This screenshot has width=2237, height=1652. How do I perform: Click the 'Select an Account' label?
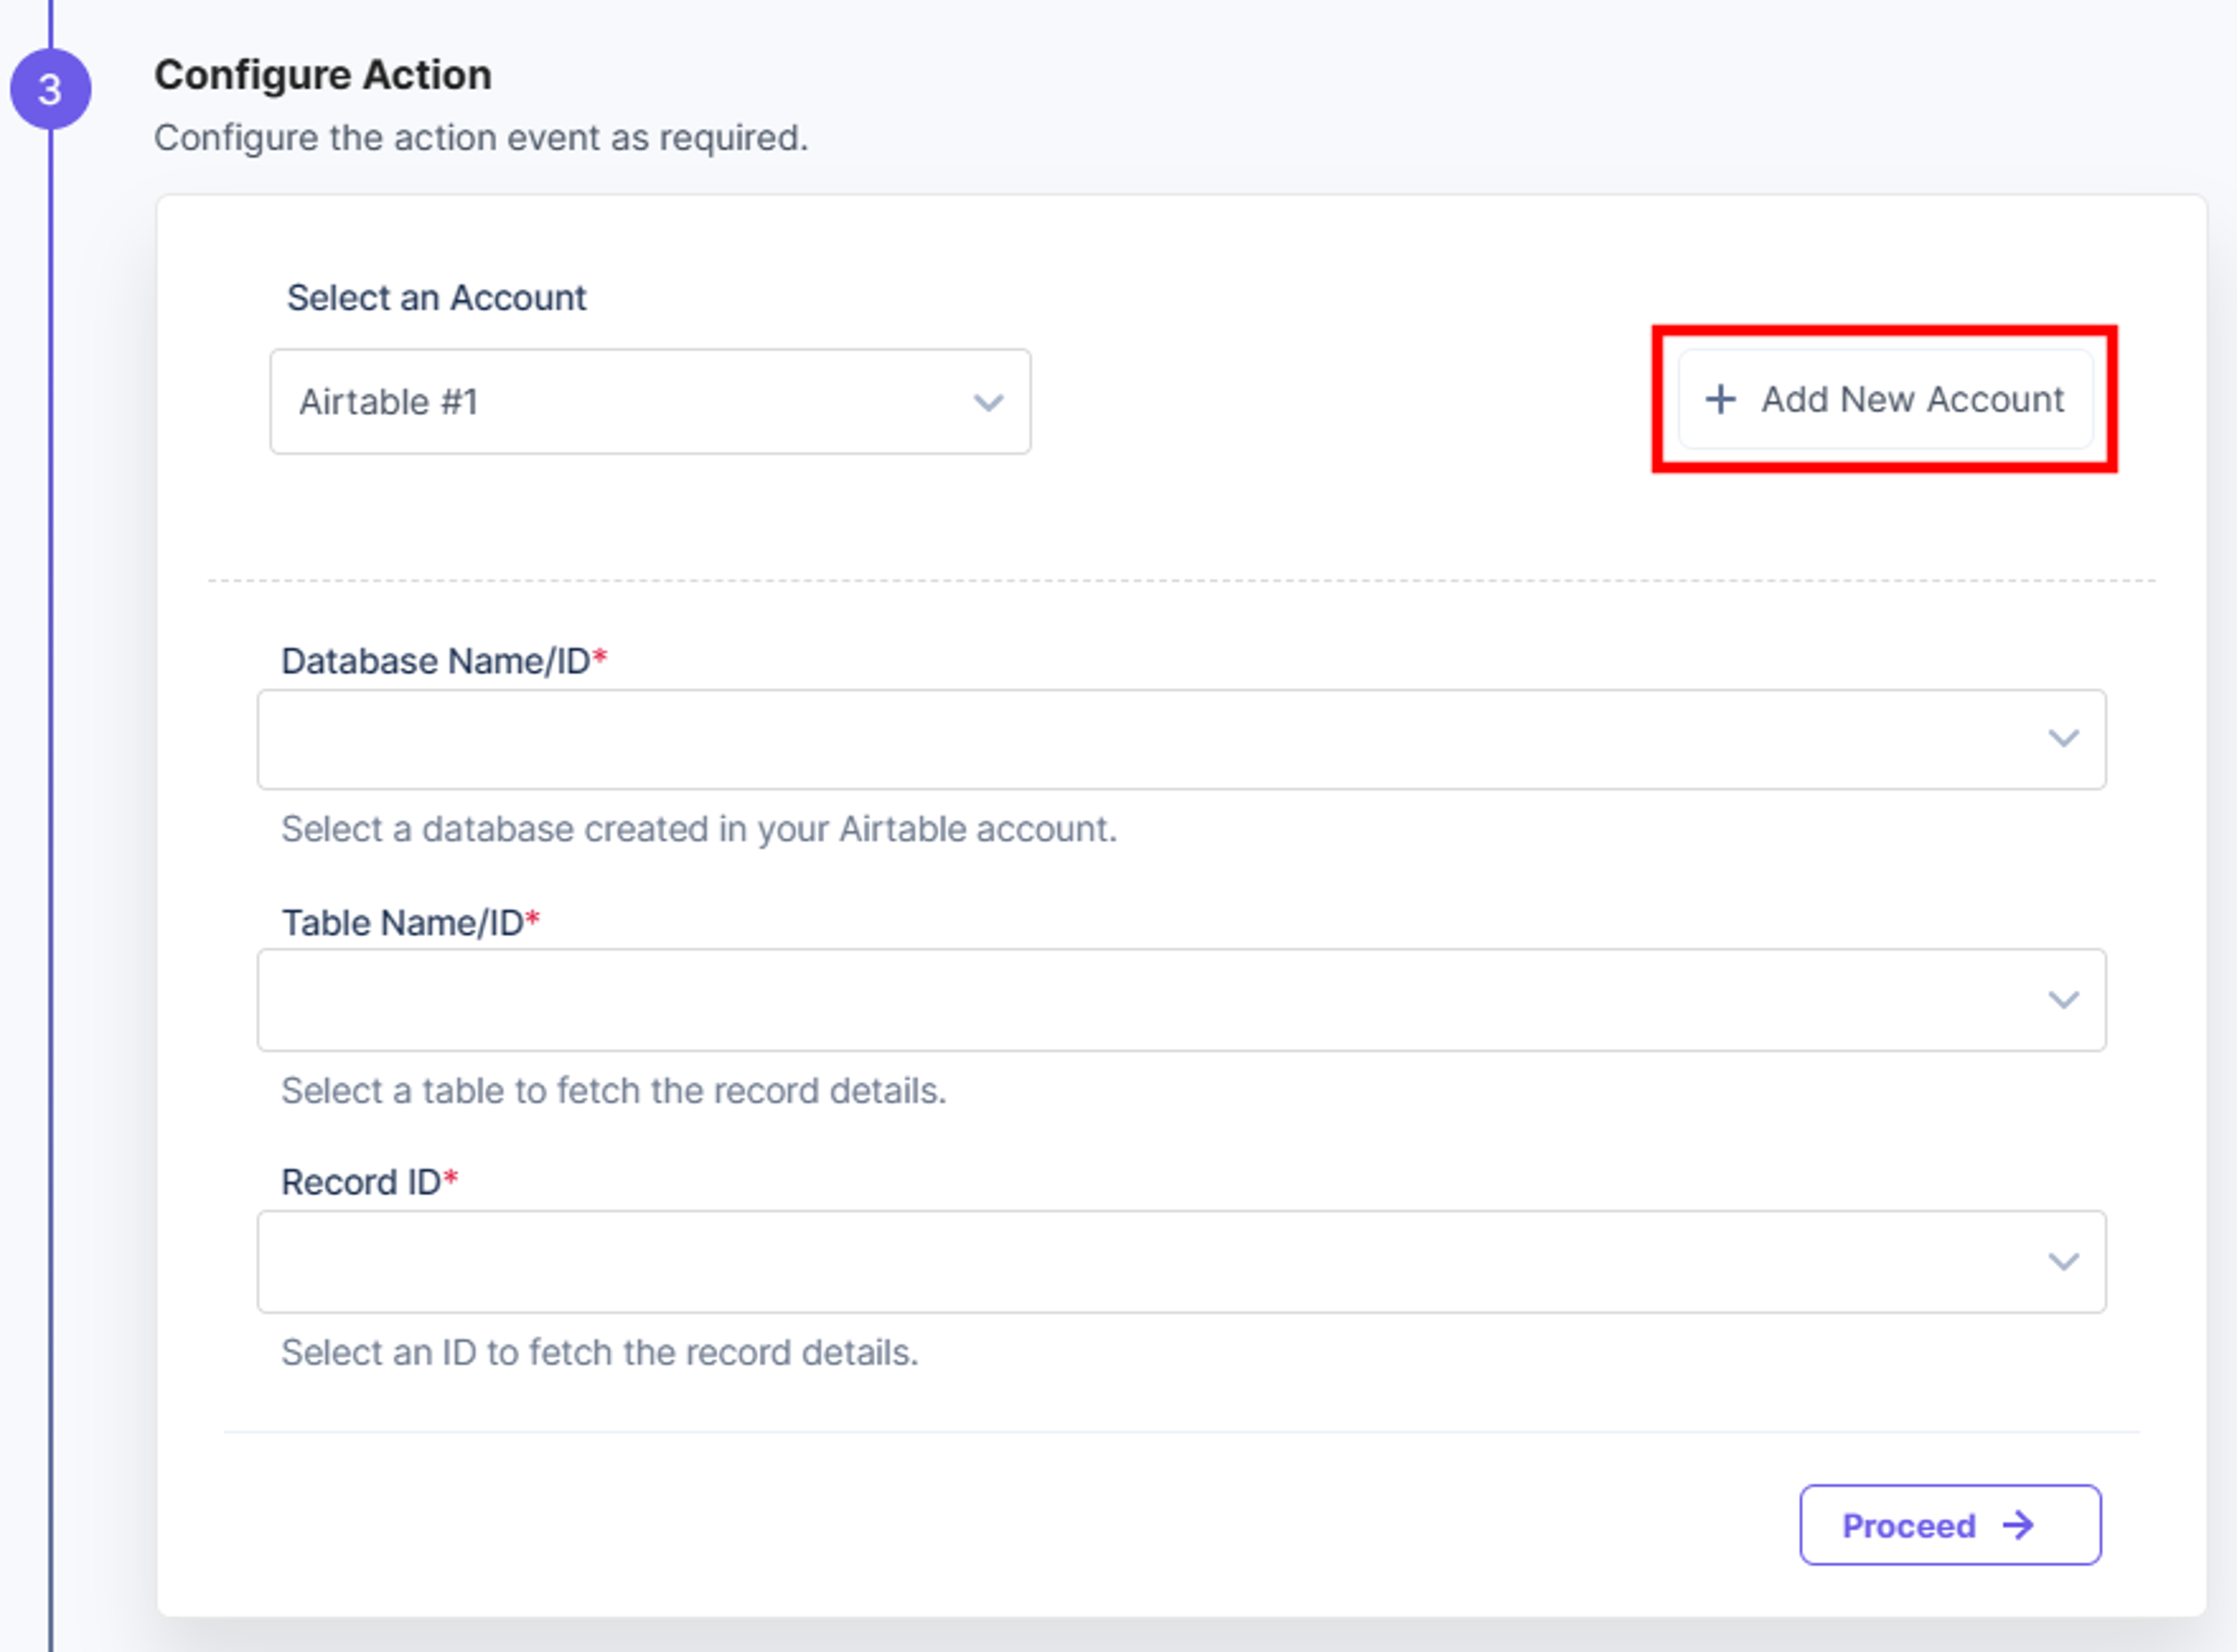[436, 298]
